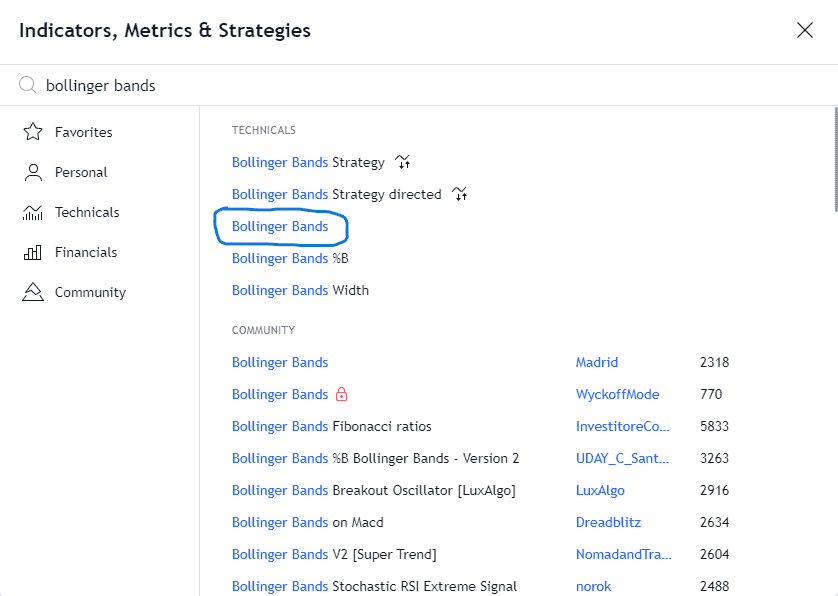Add the circled Bollinger Bands indicator

coord(280,226)
